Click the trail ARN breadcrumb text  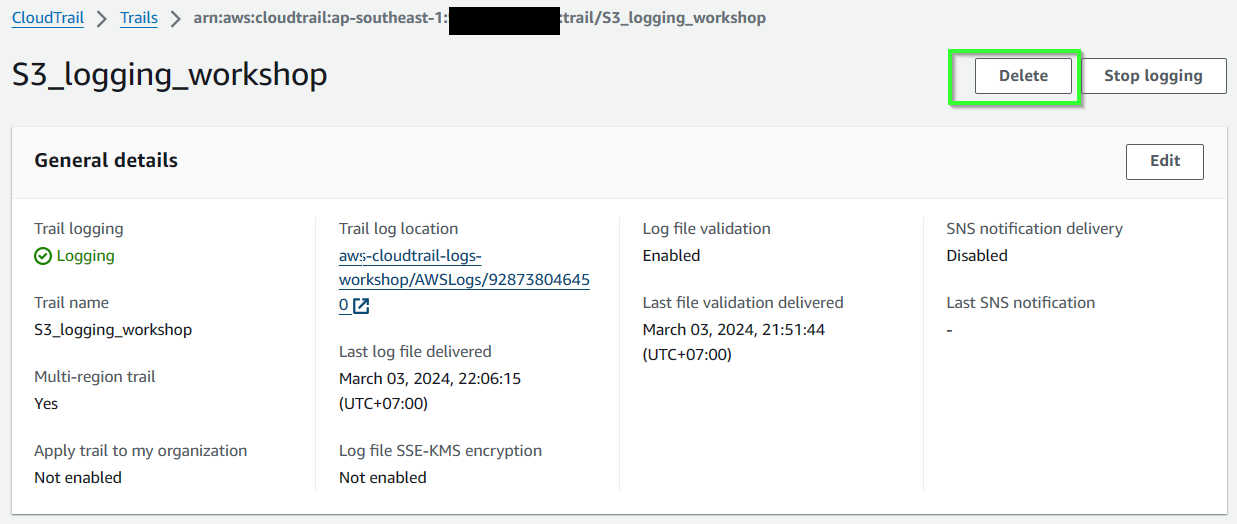[480, 18]
